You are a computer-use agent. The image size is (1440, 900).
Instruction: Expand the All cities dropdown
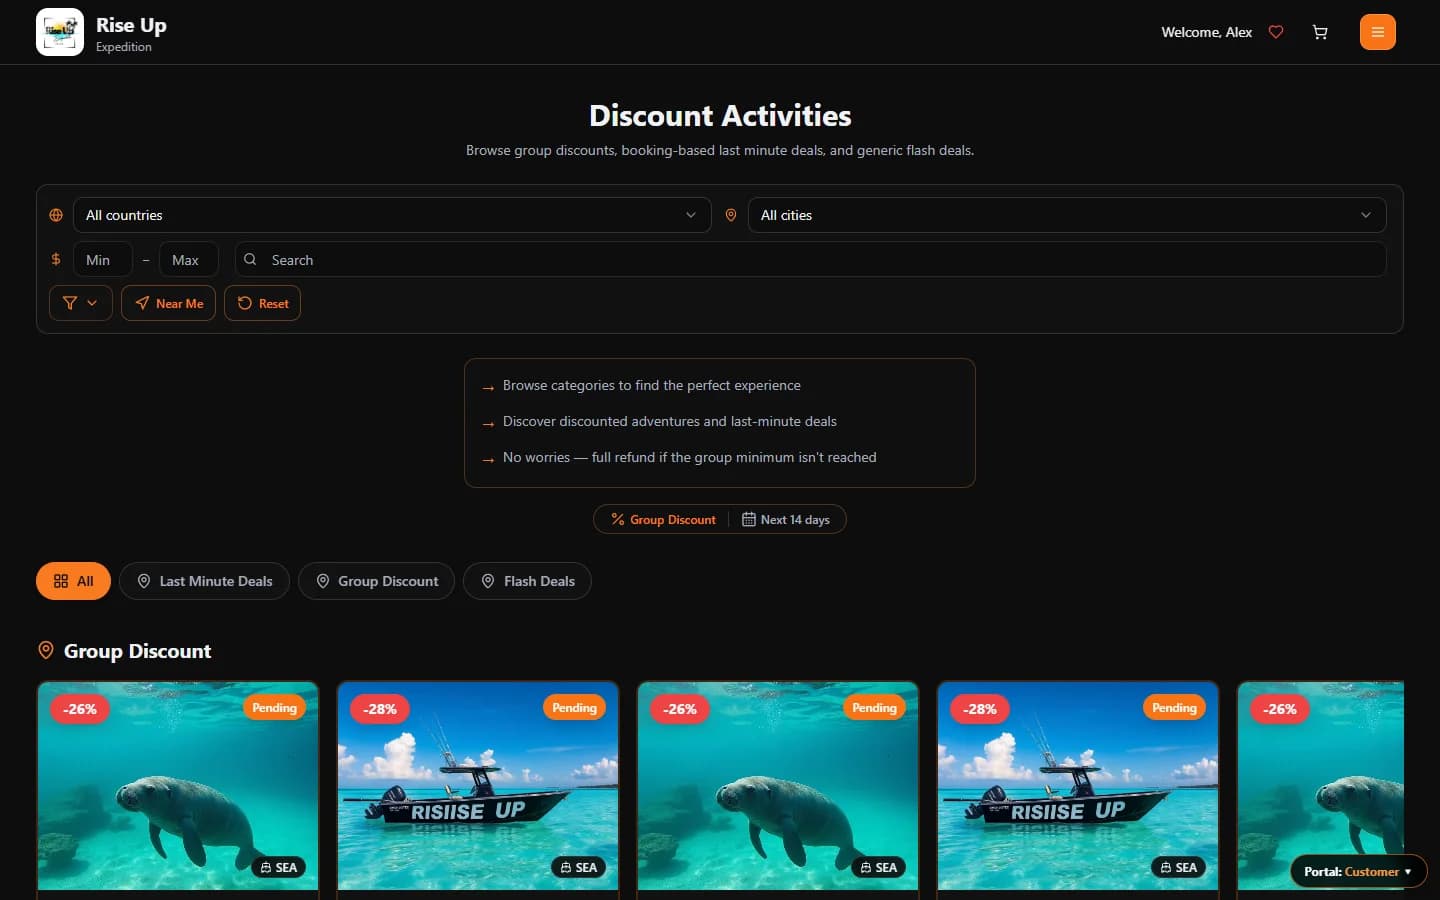point(1067,215)
